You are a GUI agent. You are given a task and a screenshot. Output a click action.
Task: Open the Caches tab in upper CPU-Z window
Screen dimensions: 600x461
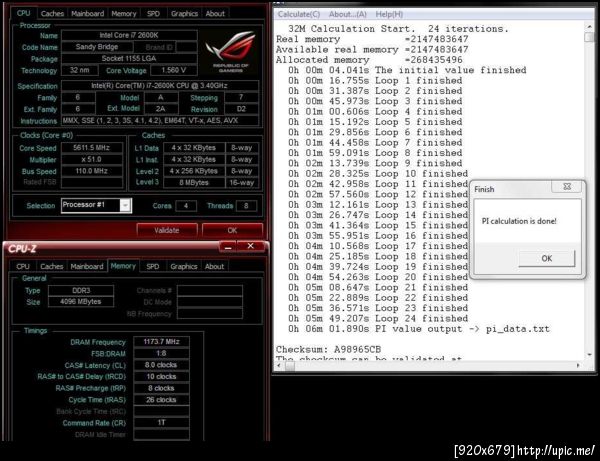[52, 14]
